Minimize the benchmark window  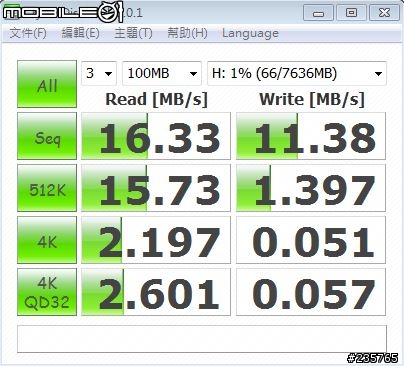pos(318,13)
